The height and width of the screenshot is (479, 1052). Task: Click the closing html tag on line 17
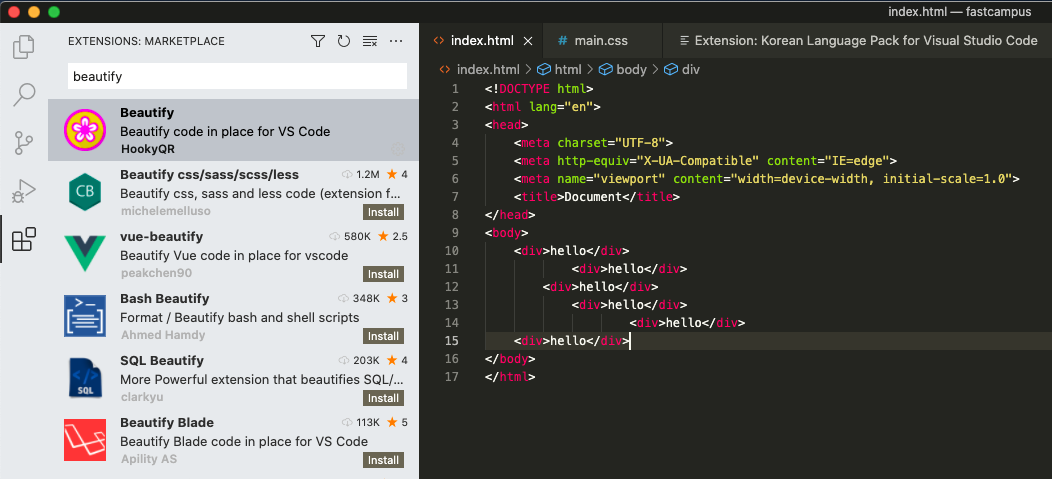(511, 376)
